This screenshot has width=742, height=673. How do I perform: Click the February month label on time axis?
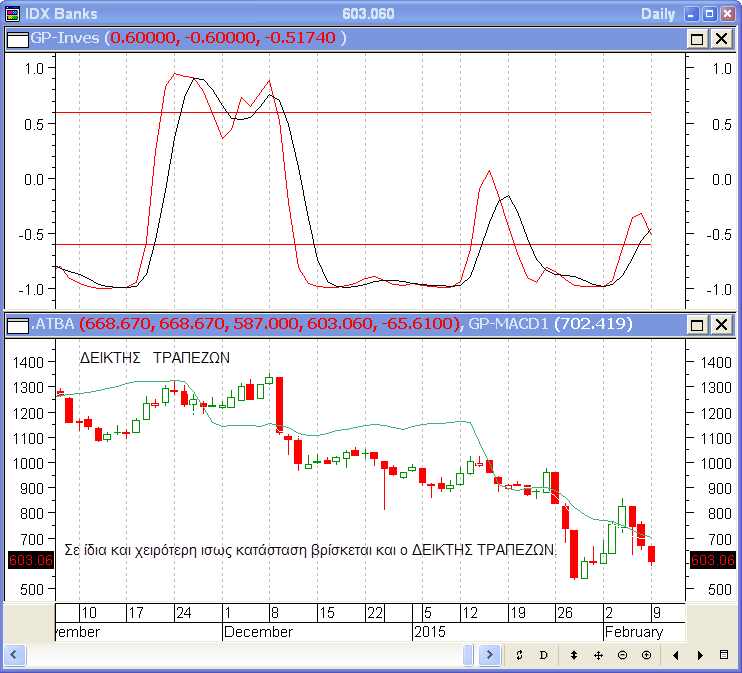[x=634, y=632]
